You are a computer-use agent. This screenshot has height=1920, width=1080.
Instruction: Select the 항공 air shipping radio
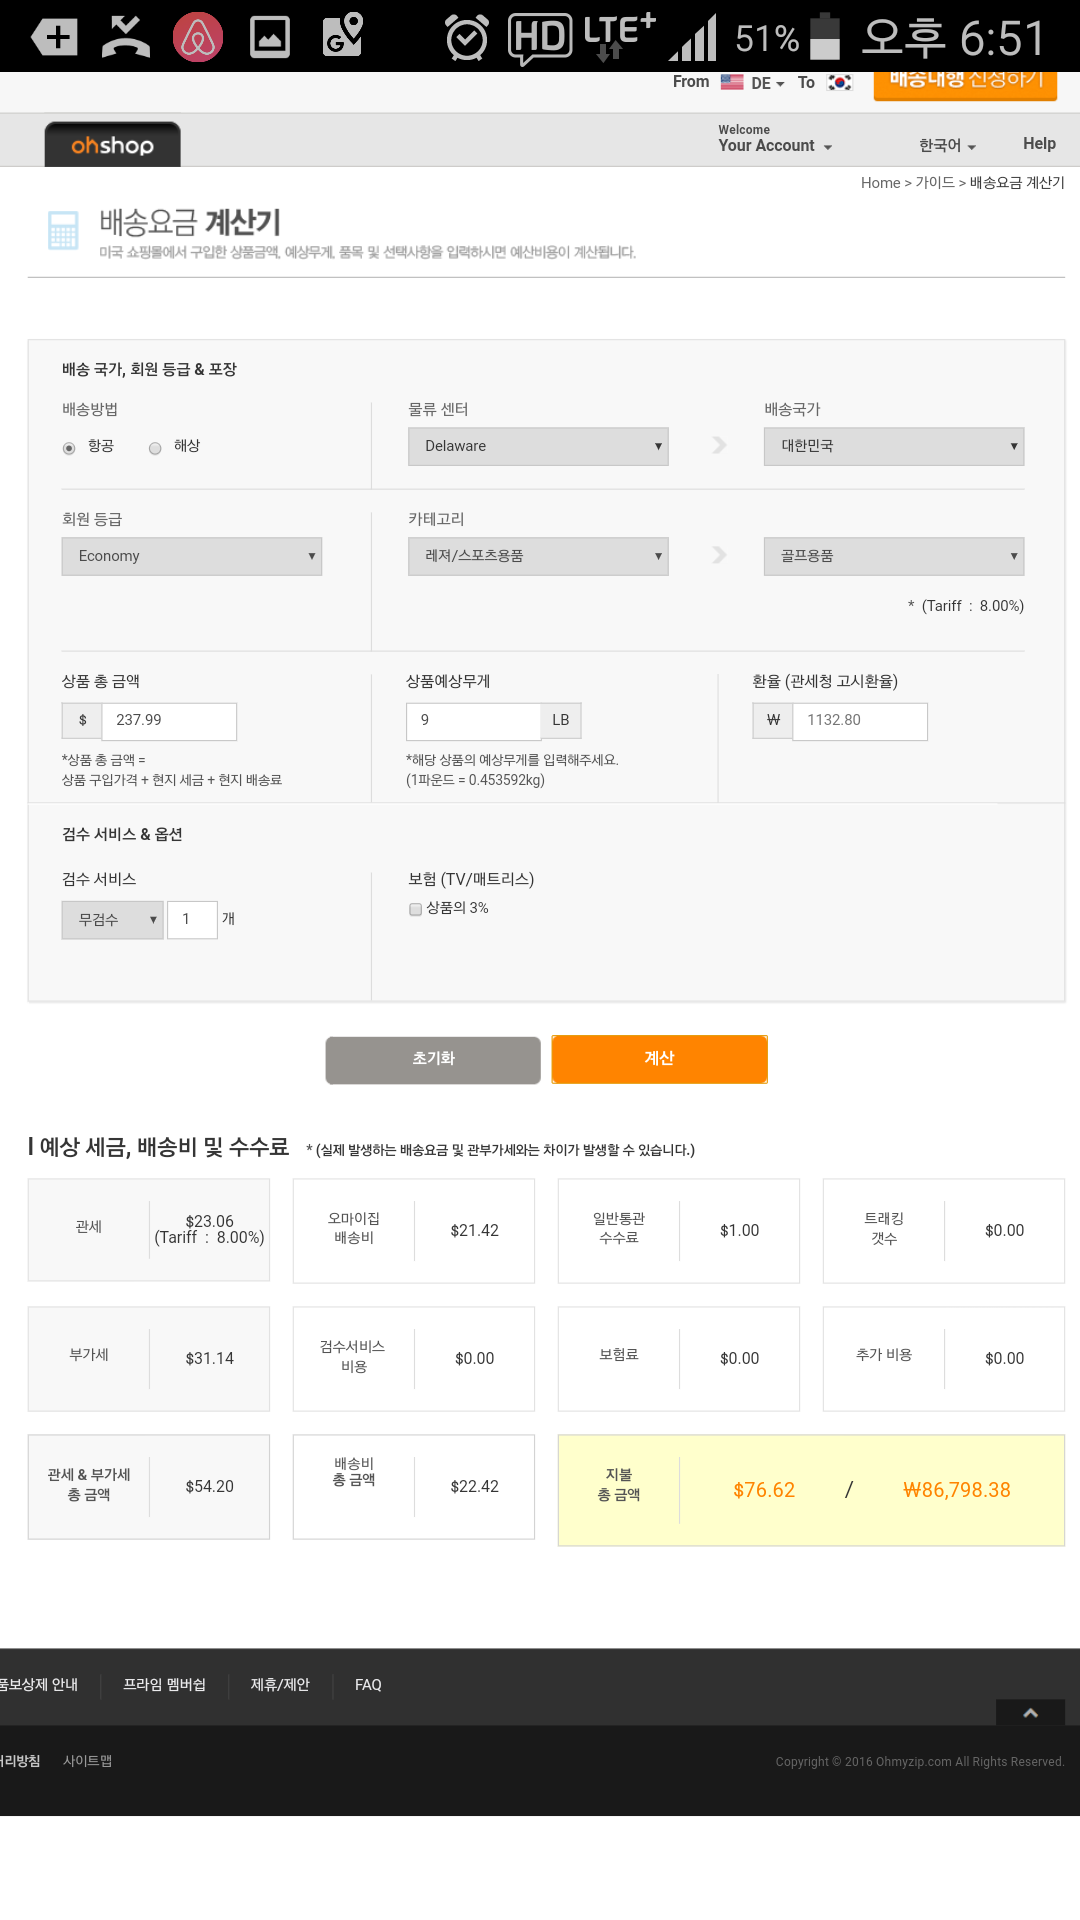coord(69,448)
